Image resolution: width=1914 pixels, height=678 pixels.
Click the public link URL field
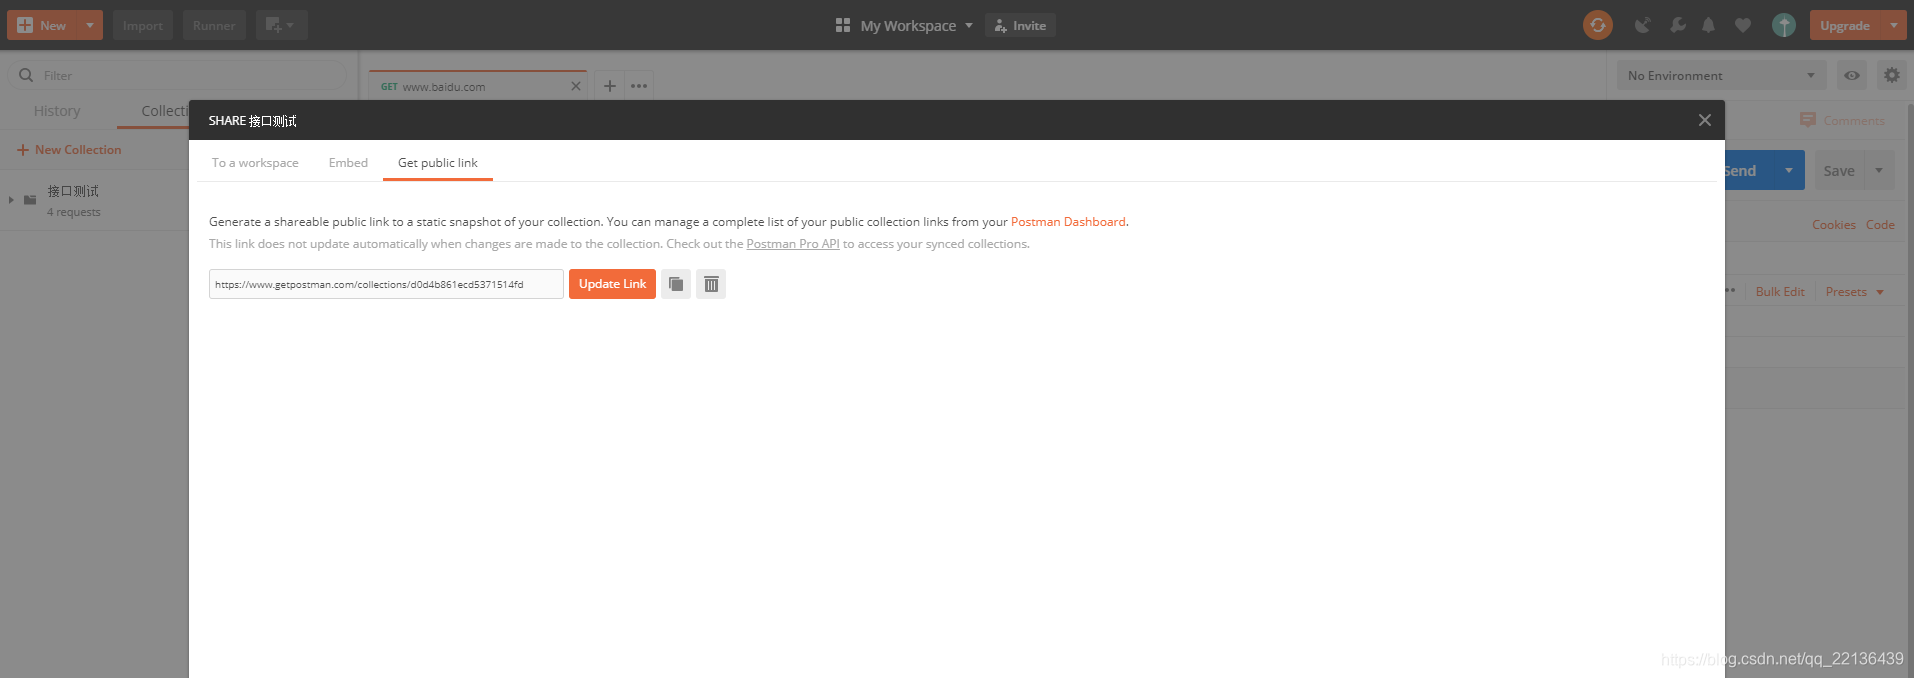click(x=386, y=284)
